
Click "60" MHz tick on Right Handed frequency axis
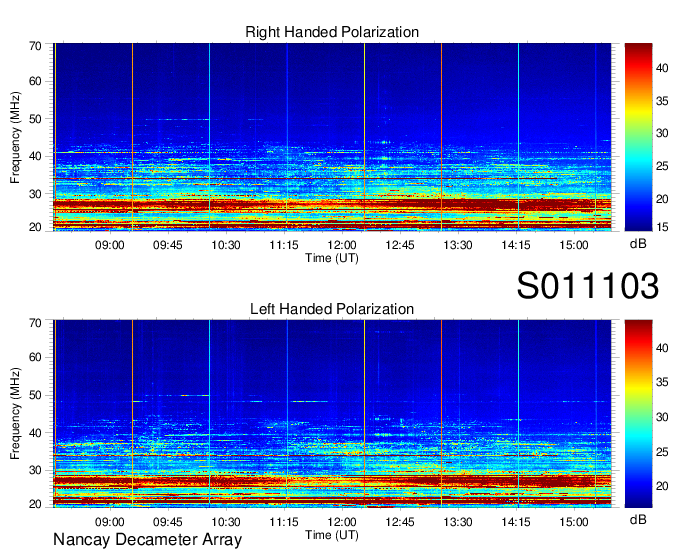(35, 81)
